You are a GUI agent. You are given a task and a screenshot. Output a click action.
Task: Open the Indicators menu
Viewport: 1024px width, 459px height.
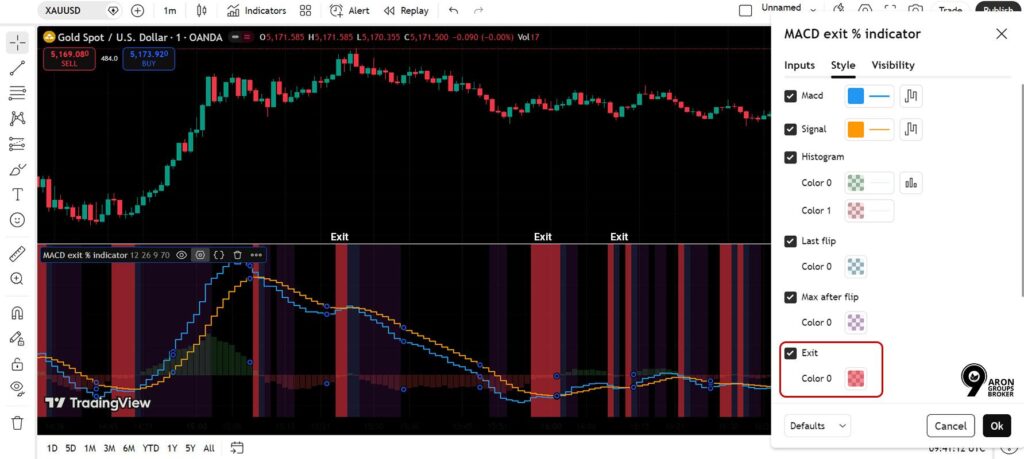(257, 10)
